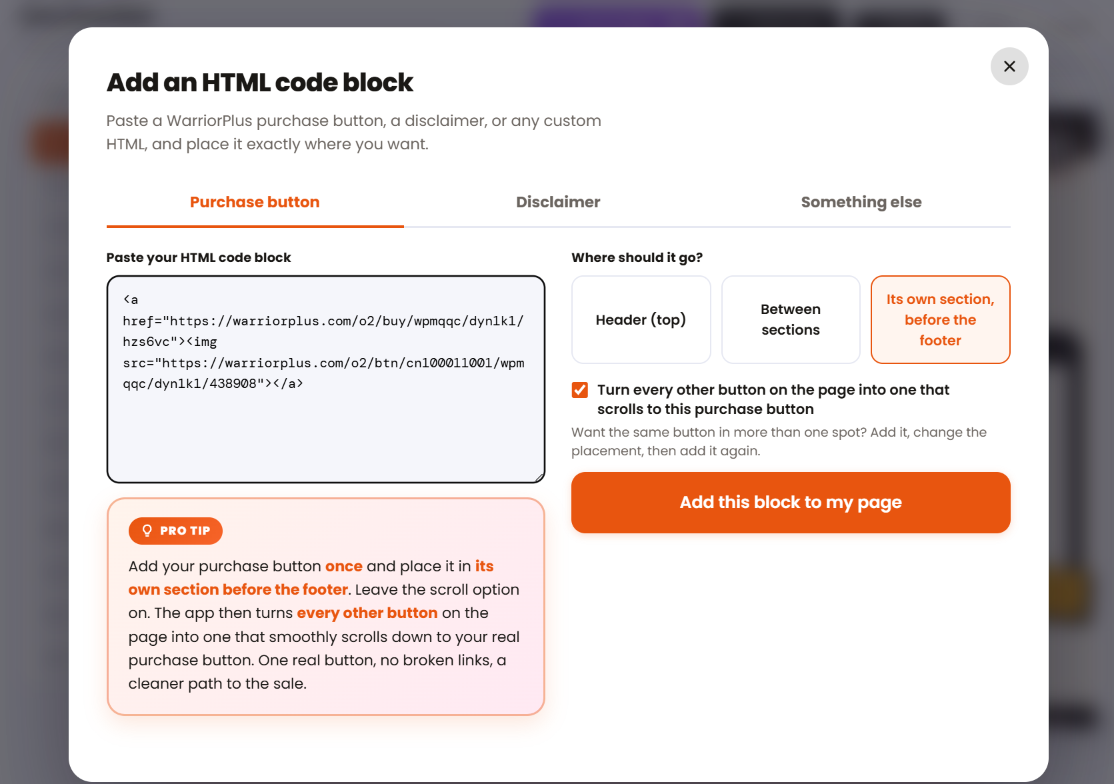Click the textarea resize handle corner
Screen dimensions: 1114x784
[x=539, y=477]
